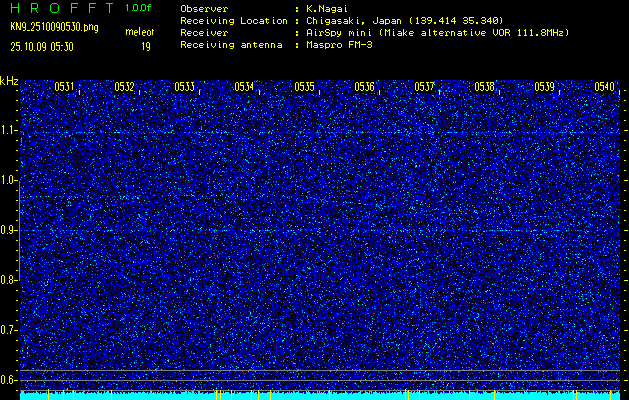Click the 0531 time marker
629x400 pixels.
pos(64,87)
